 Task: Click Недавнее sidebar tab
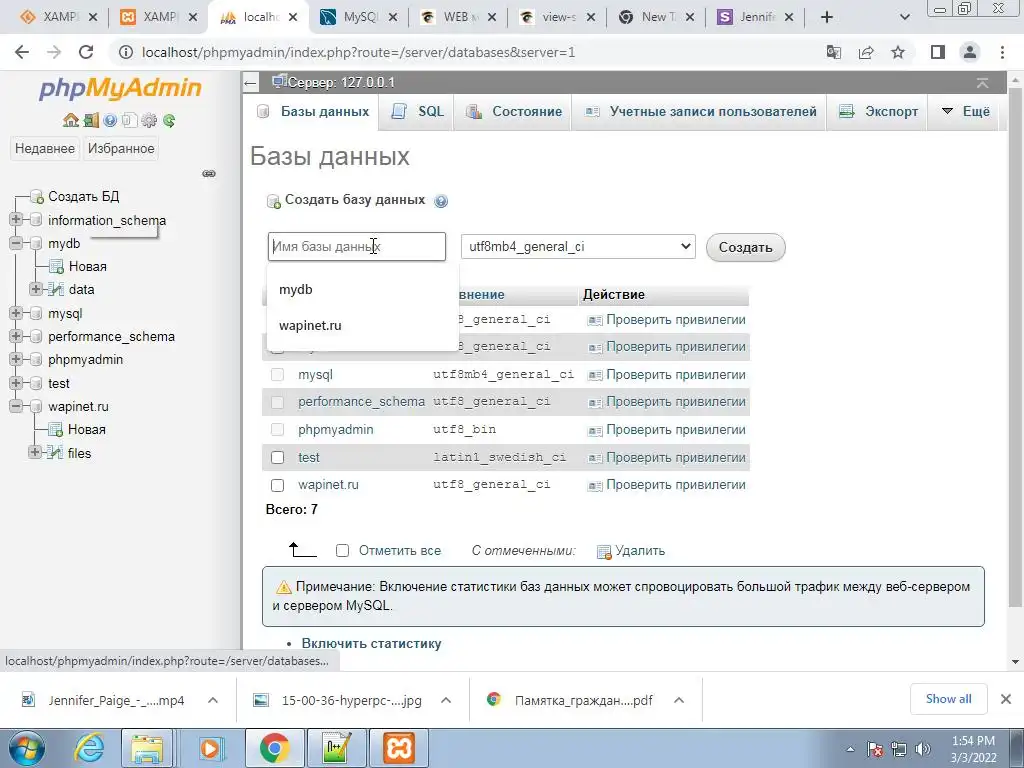pyautogui.click(x=44, y=149)
